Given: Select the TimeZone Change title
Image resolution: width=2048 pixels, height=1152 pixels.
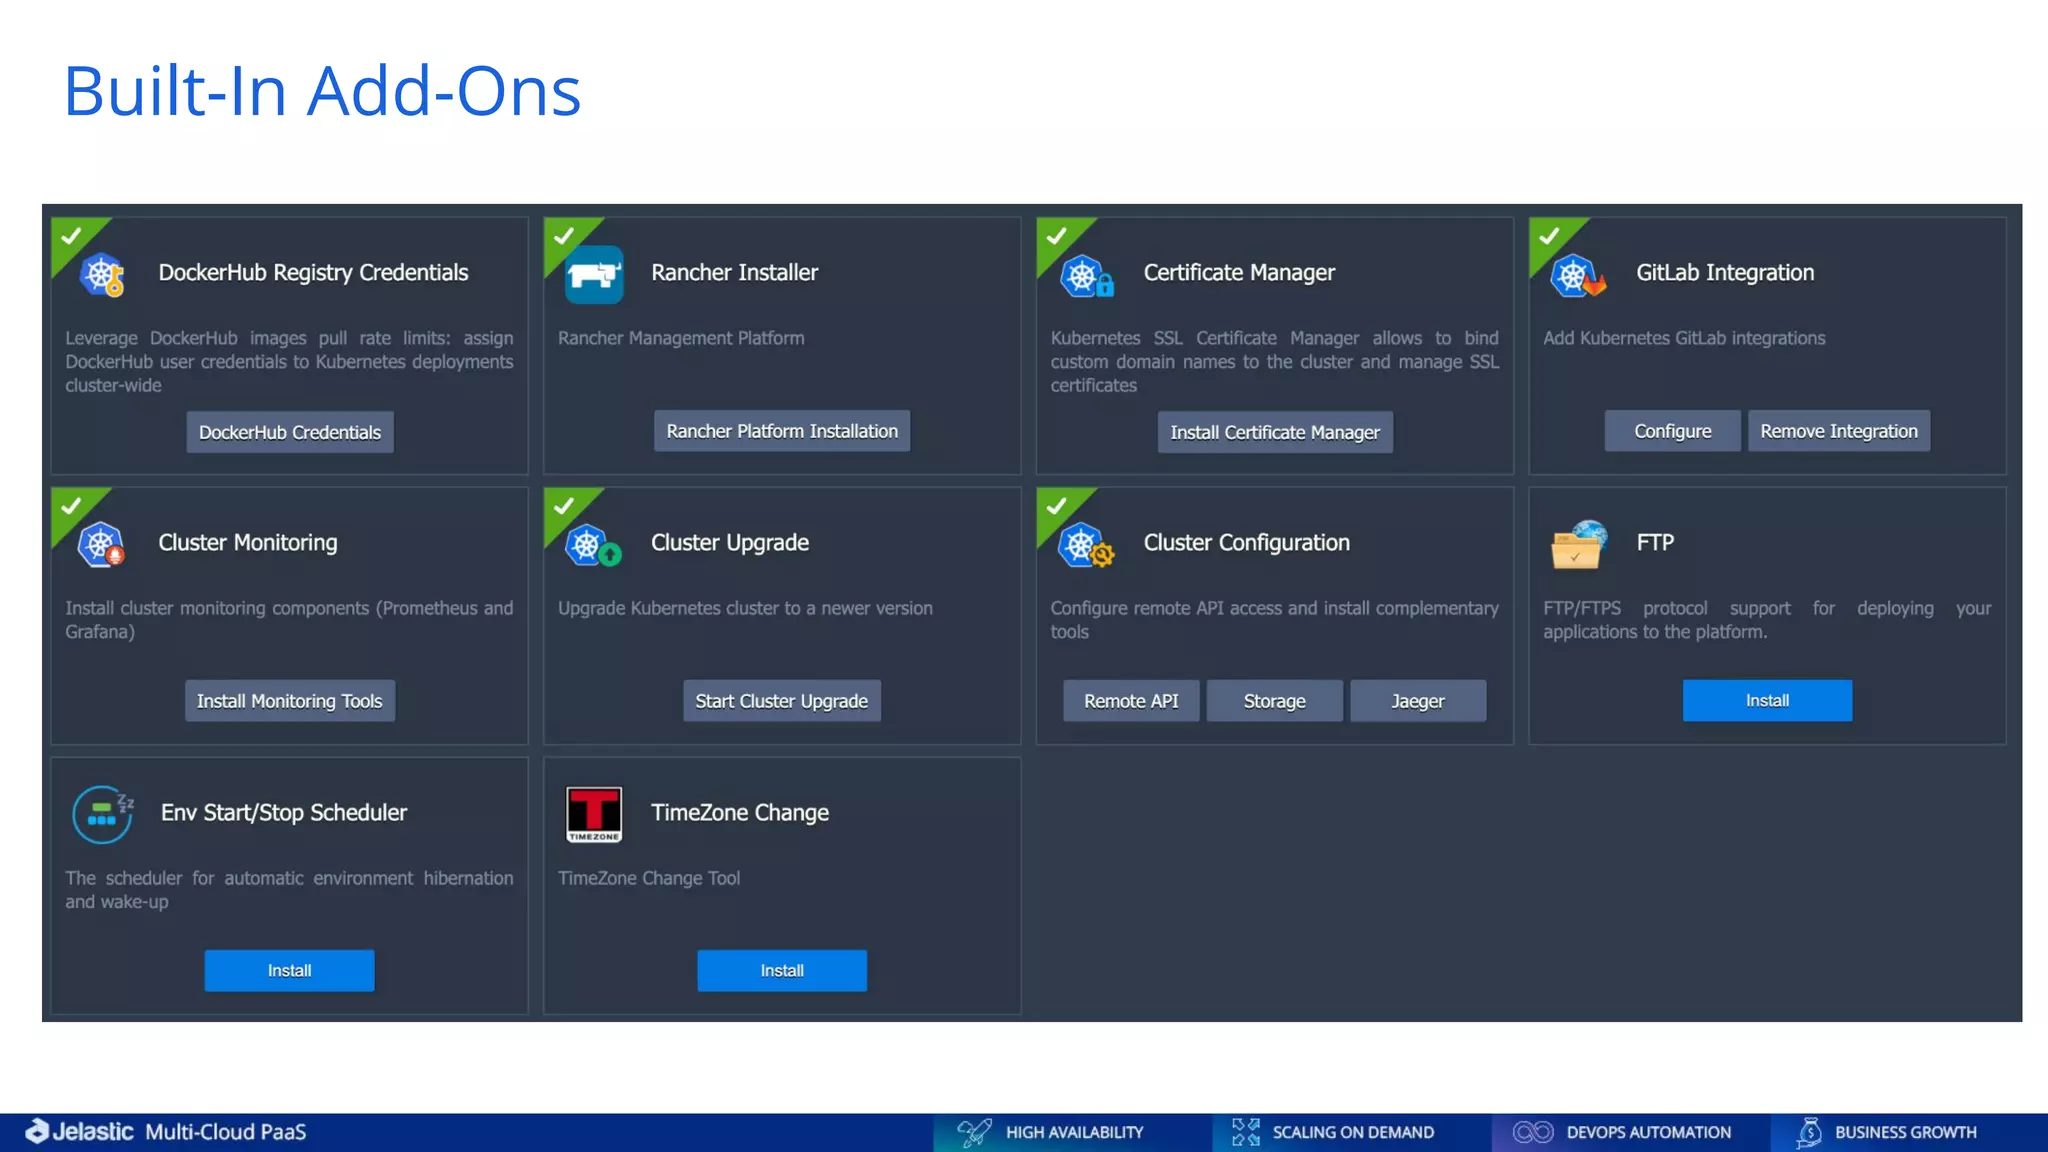Looking at the screenshot, I should point(740,813).
